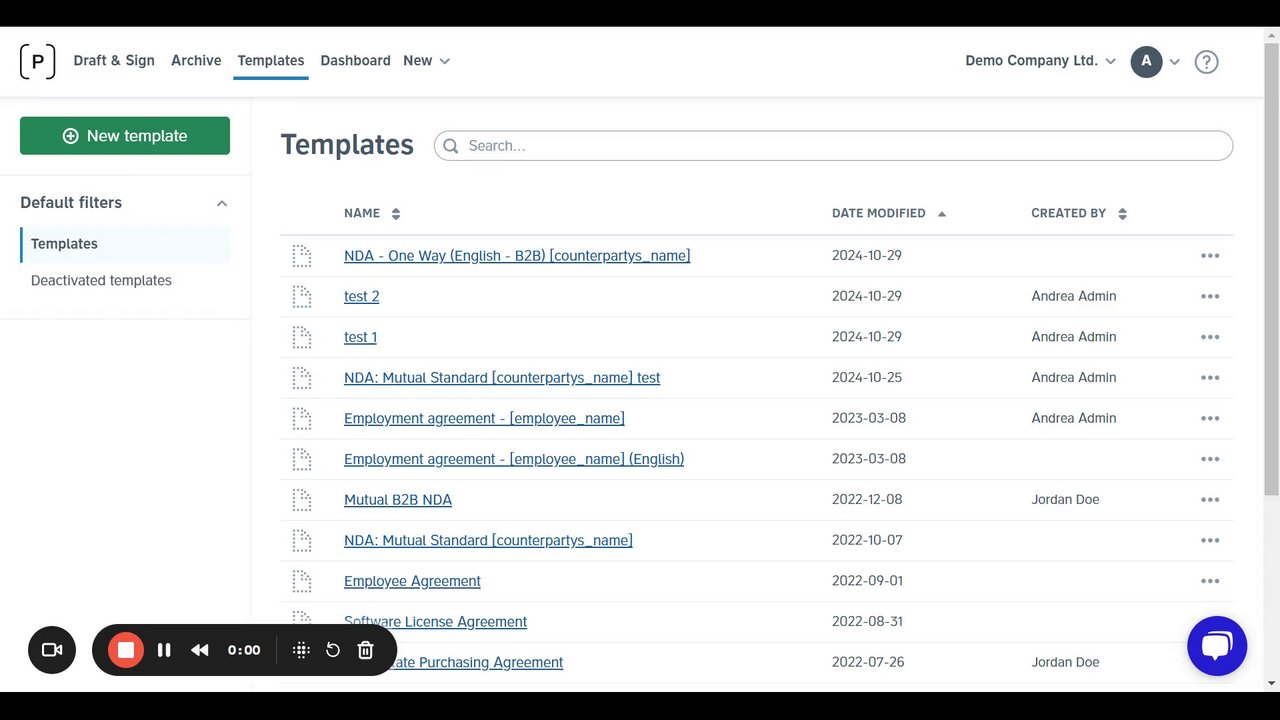Restart the recording with circular arrow icon
This screenshot has width=1280, height=720.
333,650
